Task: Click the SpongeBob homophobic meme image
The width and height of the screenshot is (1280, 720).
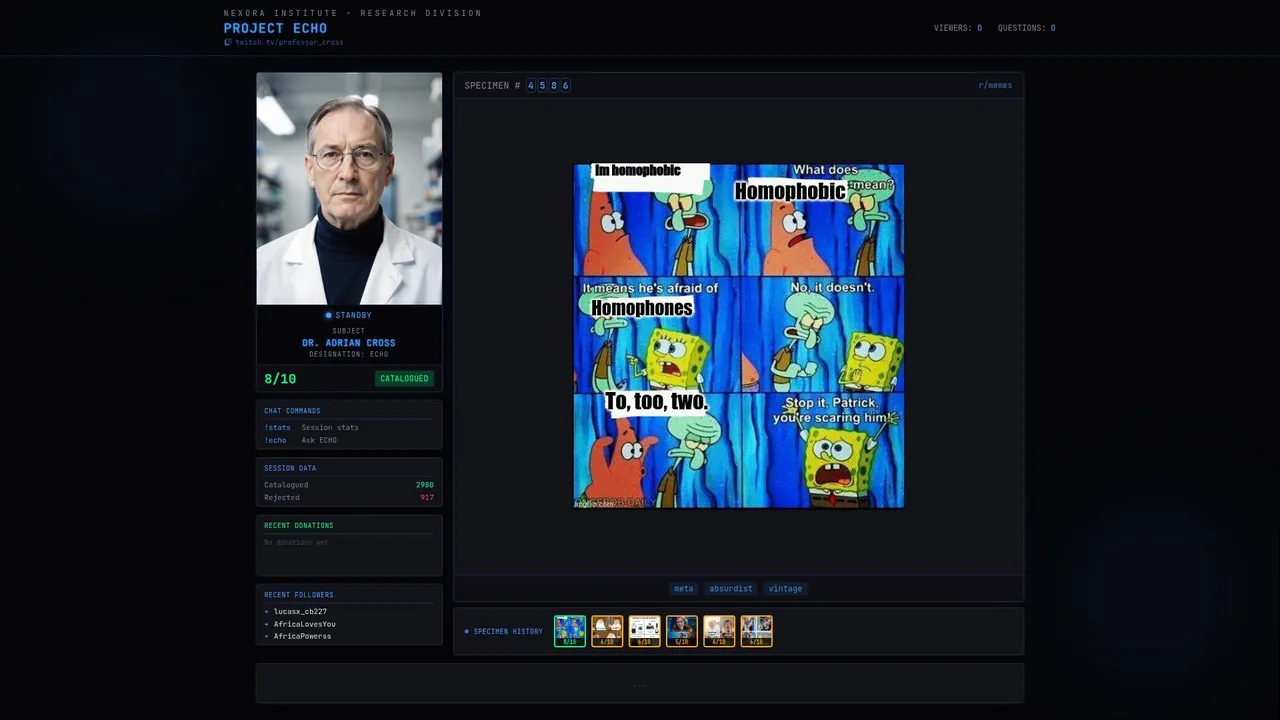Action: [739, 336]
